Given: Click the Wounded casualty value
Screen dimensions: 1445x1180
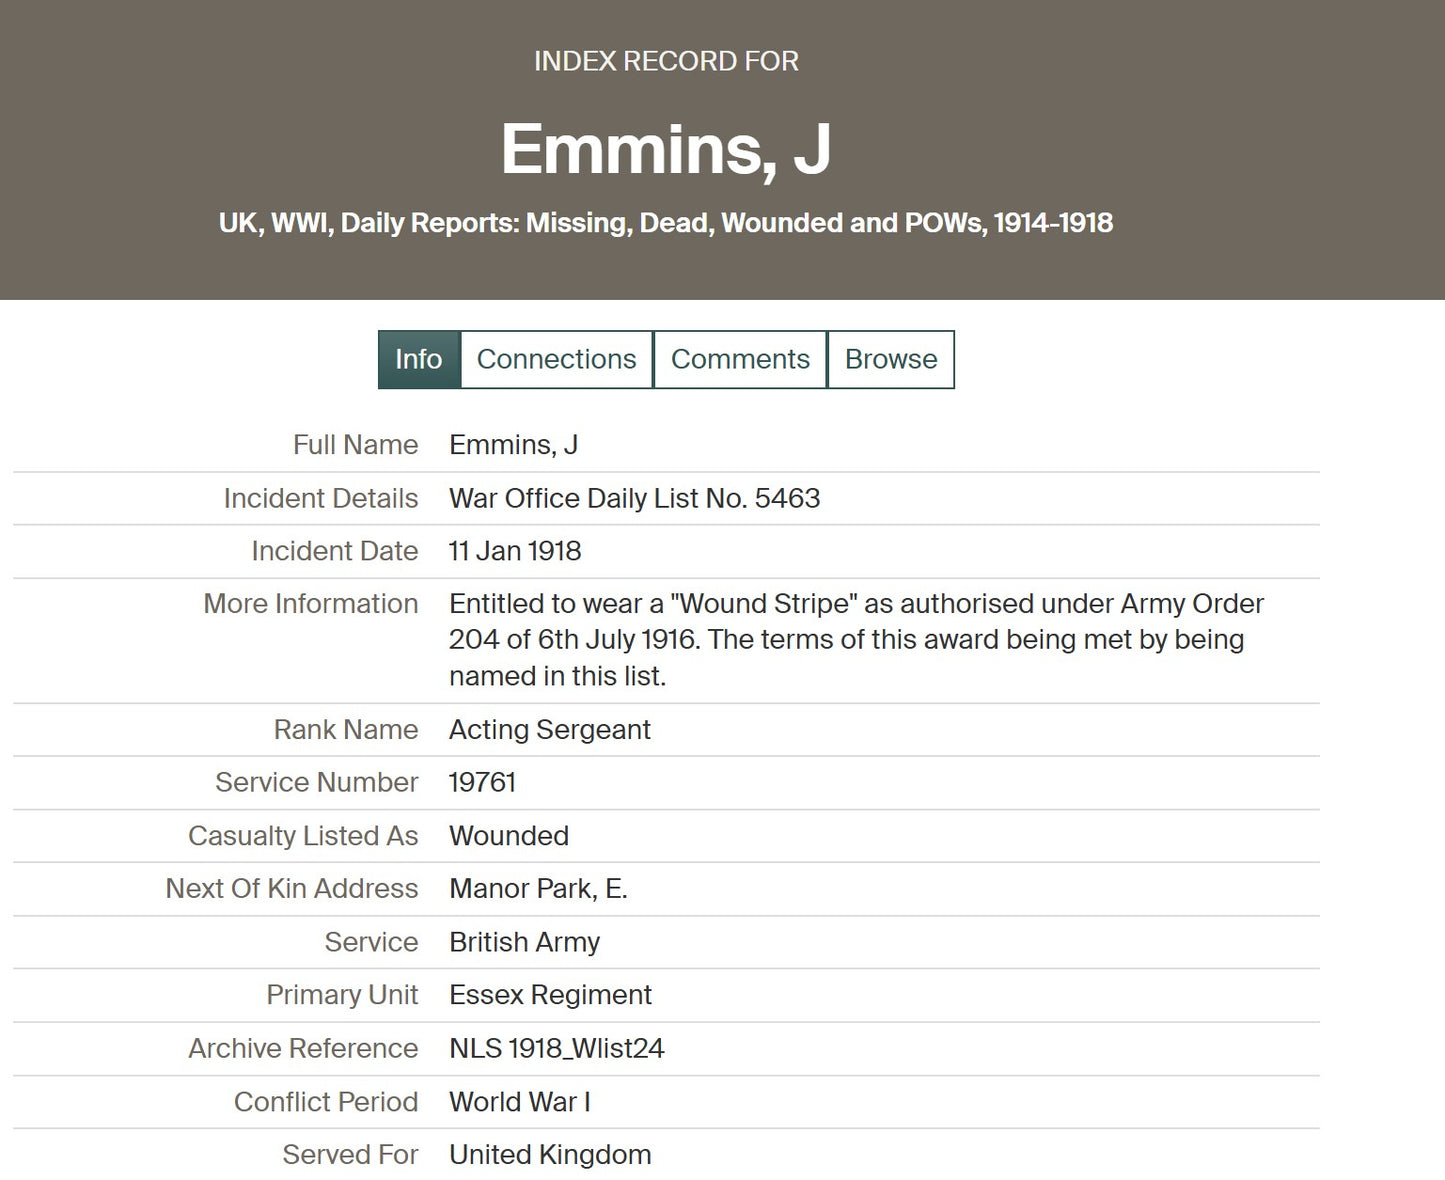Looking at the screenshot, I should click(x=508, y=836).
